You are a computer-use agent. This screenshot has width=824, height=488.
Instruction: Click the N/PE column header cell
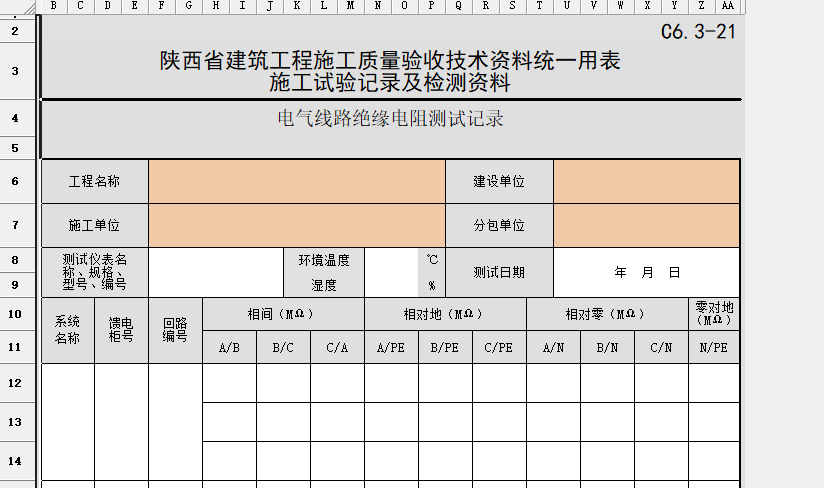tap(714, 347)
